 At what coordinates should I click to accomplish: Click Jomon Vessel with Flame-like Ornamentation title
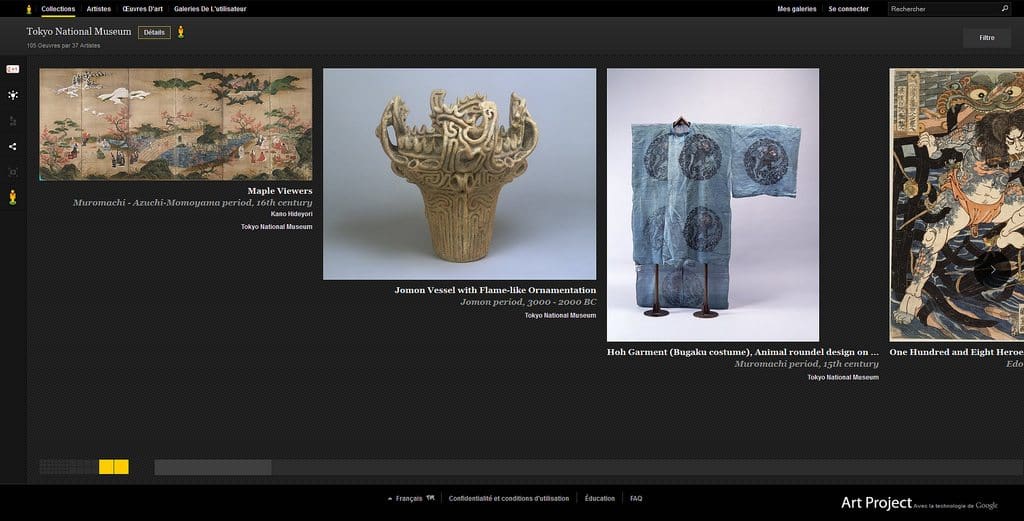pos(495,291)
